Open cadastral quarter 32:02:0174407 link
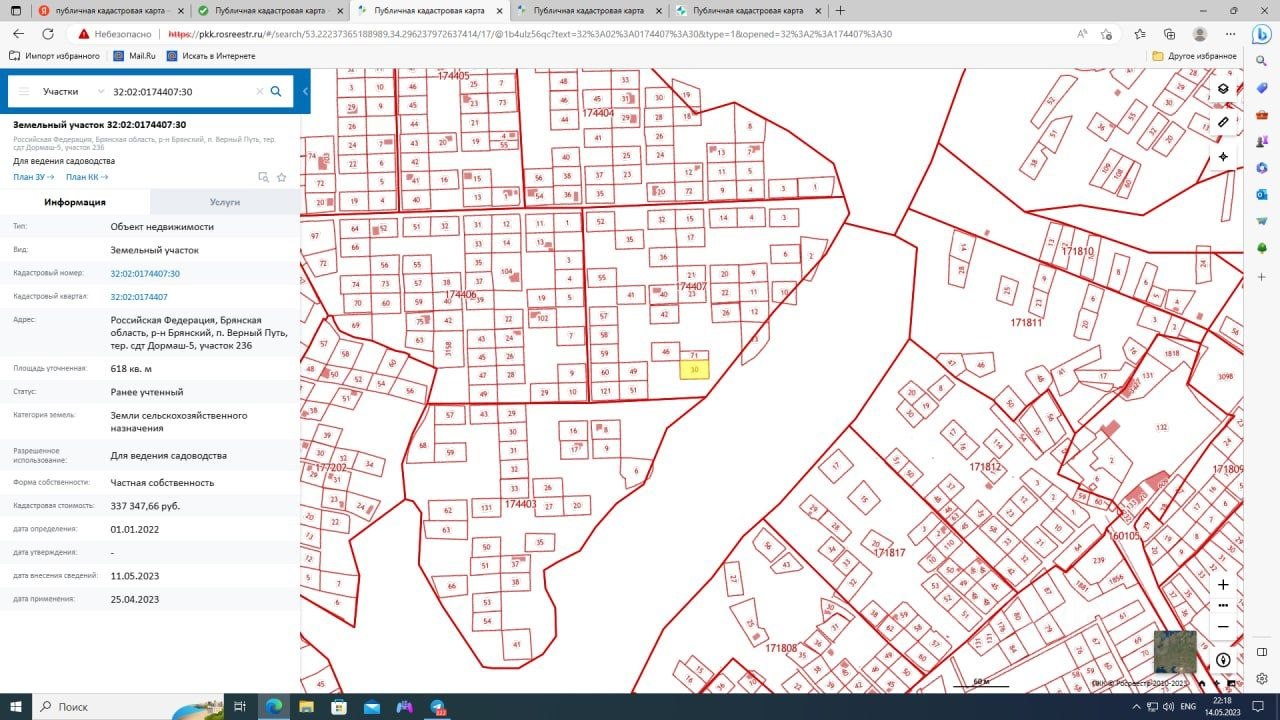The width and height of the screenshot is (1280, 720). point(139,297)
